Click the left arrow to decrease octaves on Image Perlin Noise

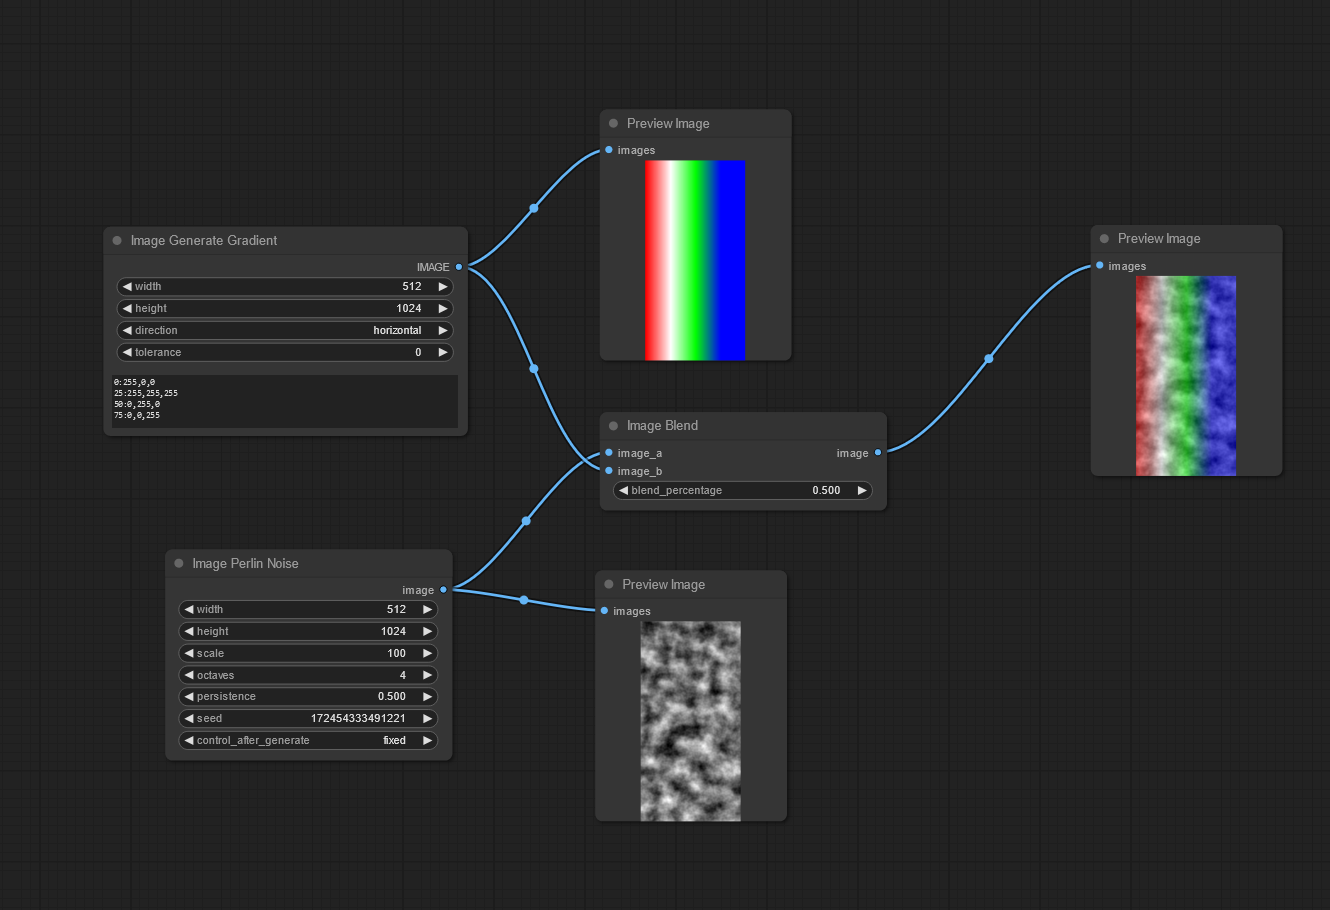click(x=188, y=675)
